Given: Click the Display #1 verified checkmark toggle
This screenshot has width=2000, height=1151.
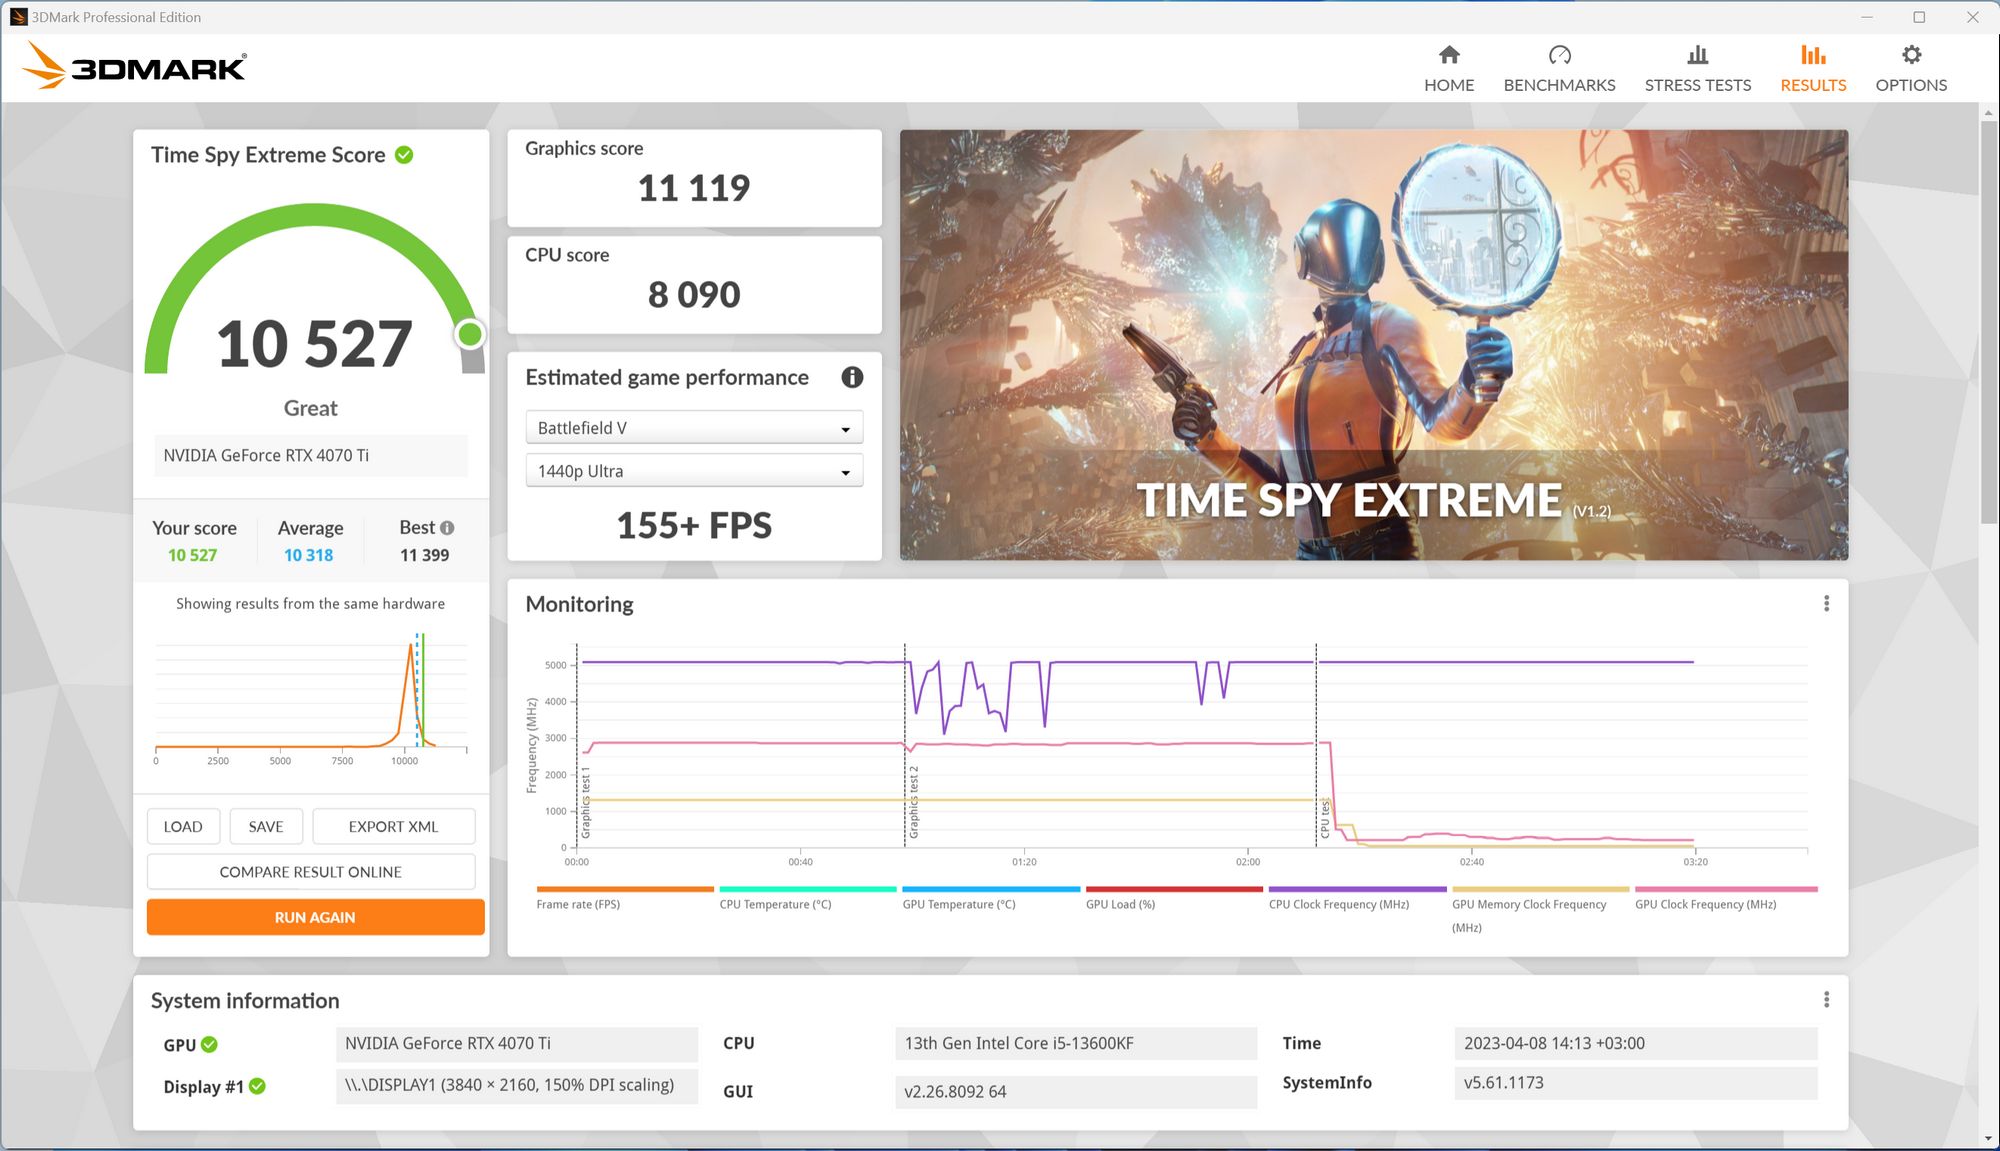Looking at the screenshot, I should (x=254, y=1085).
